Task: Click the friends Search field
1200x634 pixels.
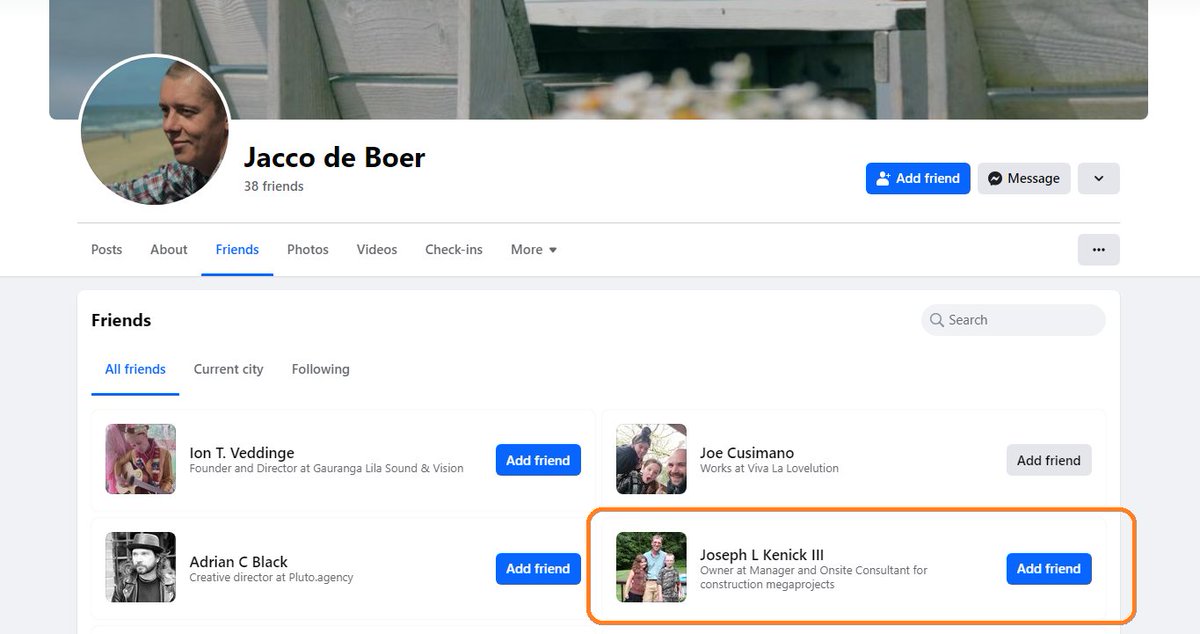Action: [1013, 320]
